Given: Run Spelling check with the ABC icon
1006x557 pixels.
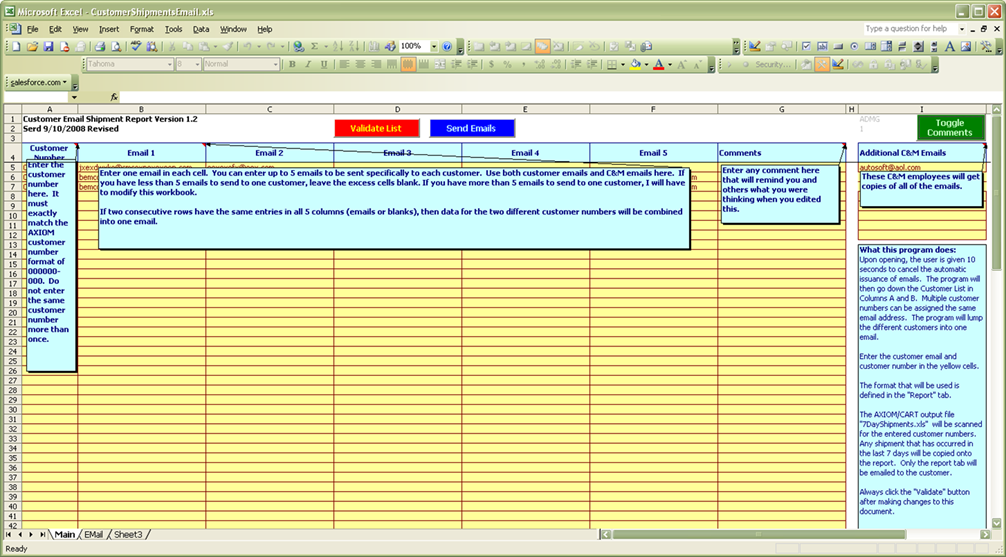Looking at the screenshot, I should tap(136, 46).
